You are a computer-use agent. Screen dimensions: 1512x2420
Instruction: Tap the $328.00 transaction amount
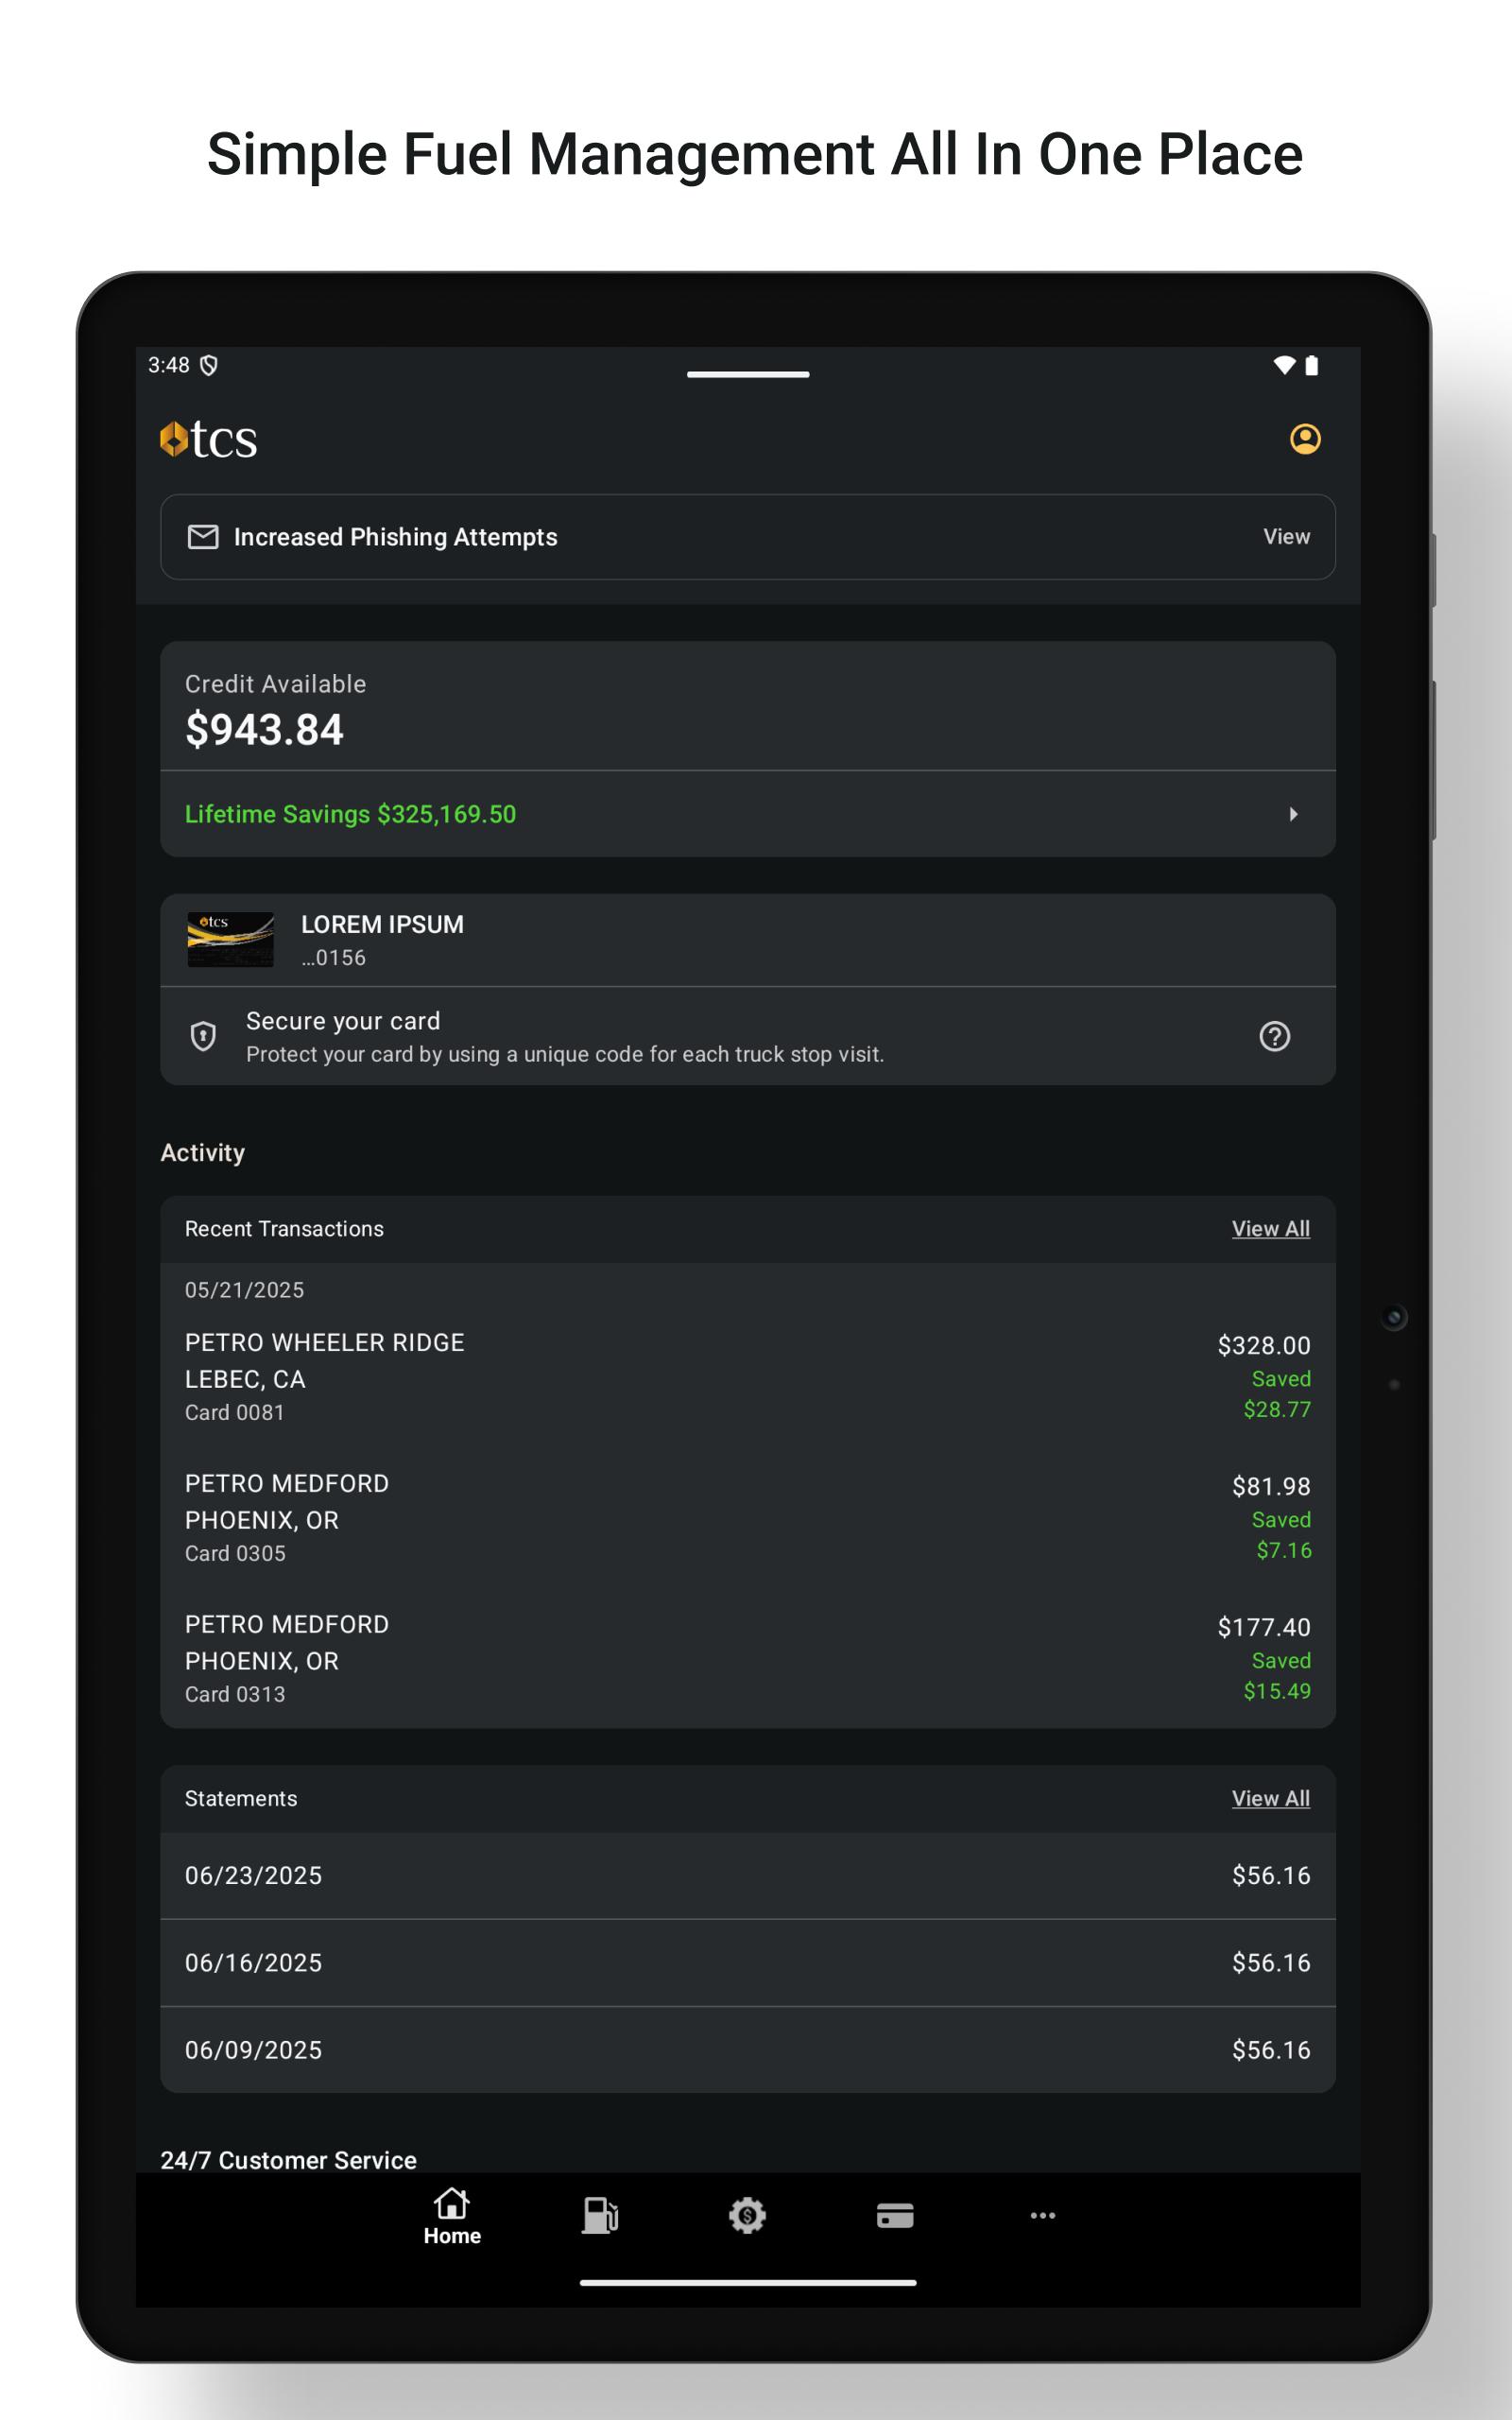pos(1263,1345)
